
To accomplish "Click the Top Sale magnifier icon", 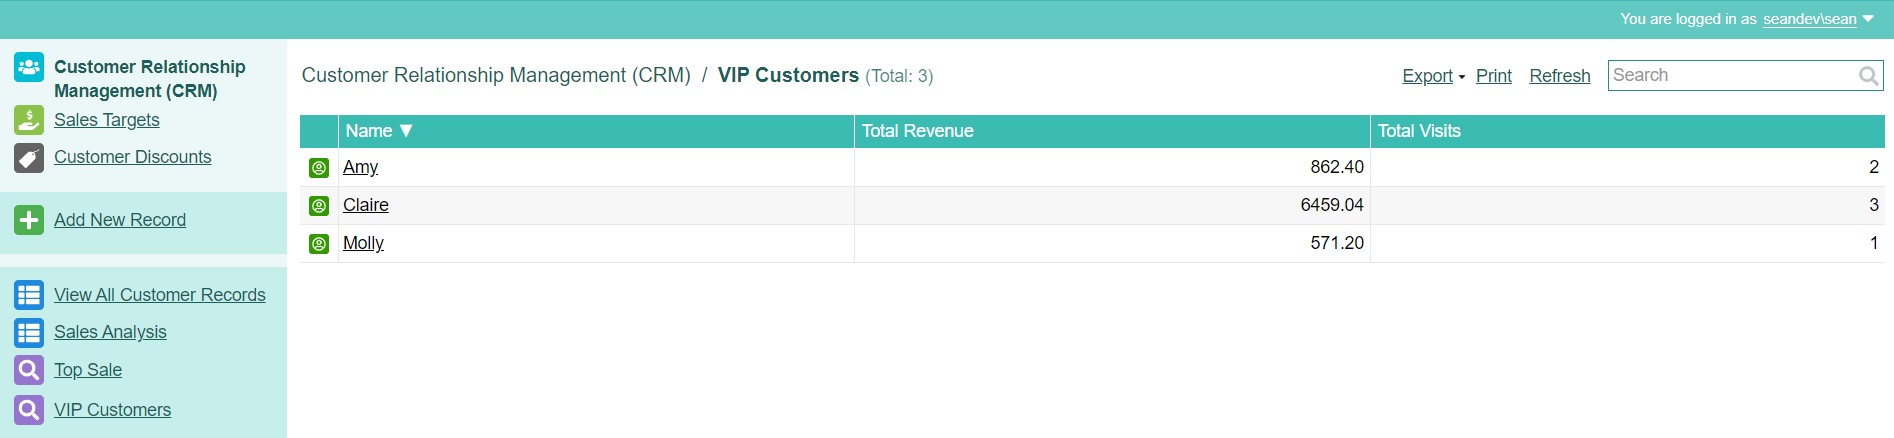I will tap(29, 370).
